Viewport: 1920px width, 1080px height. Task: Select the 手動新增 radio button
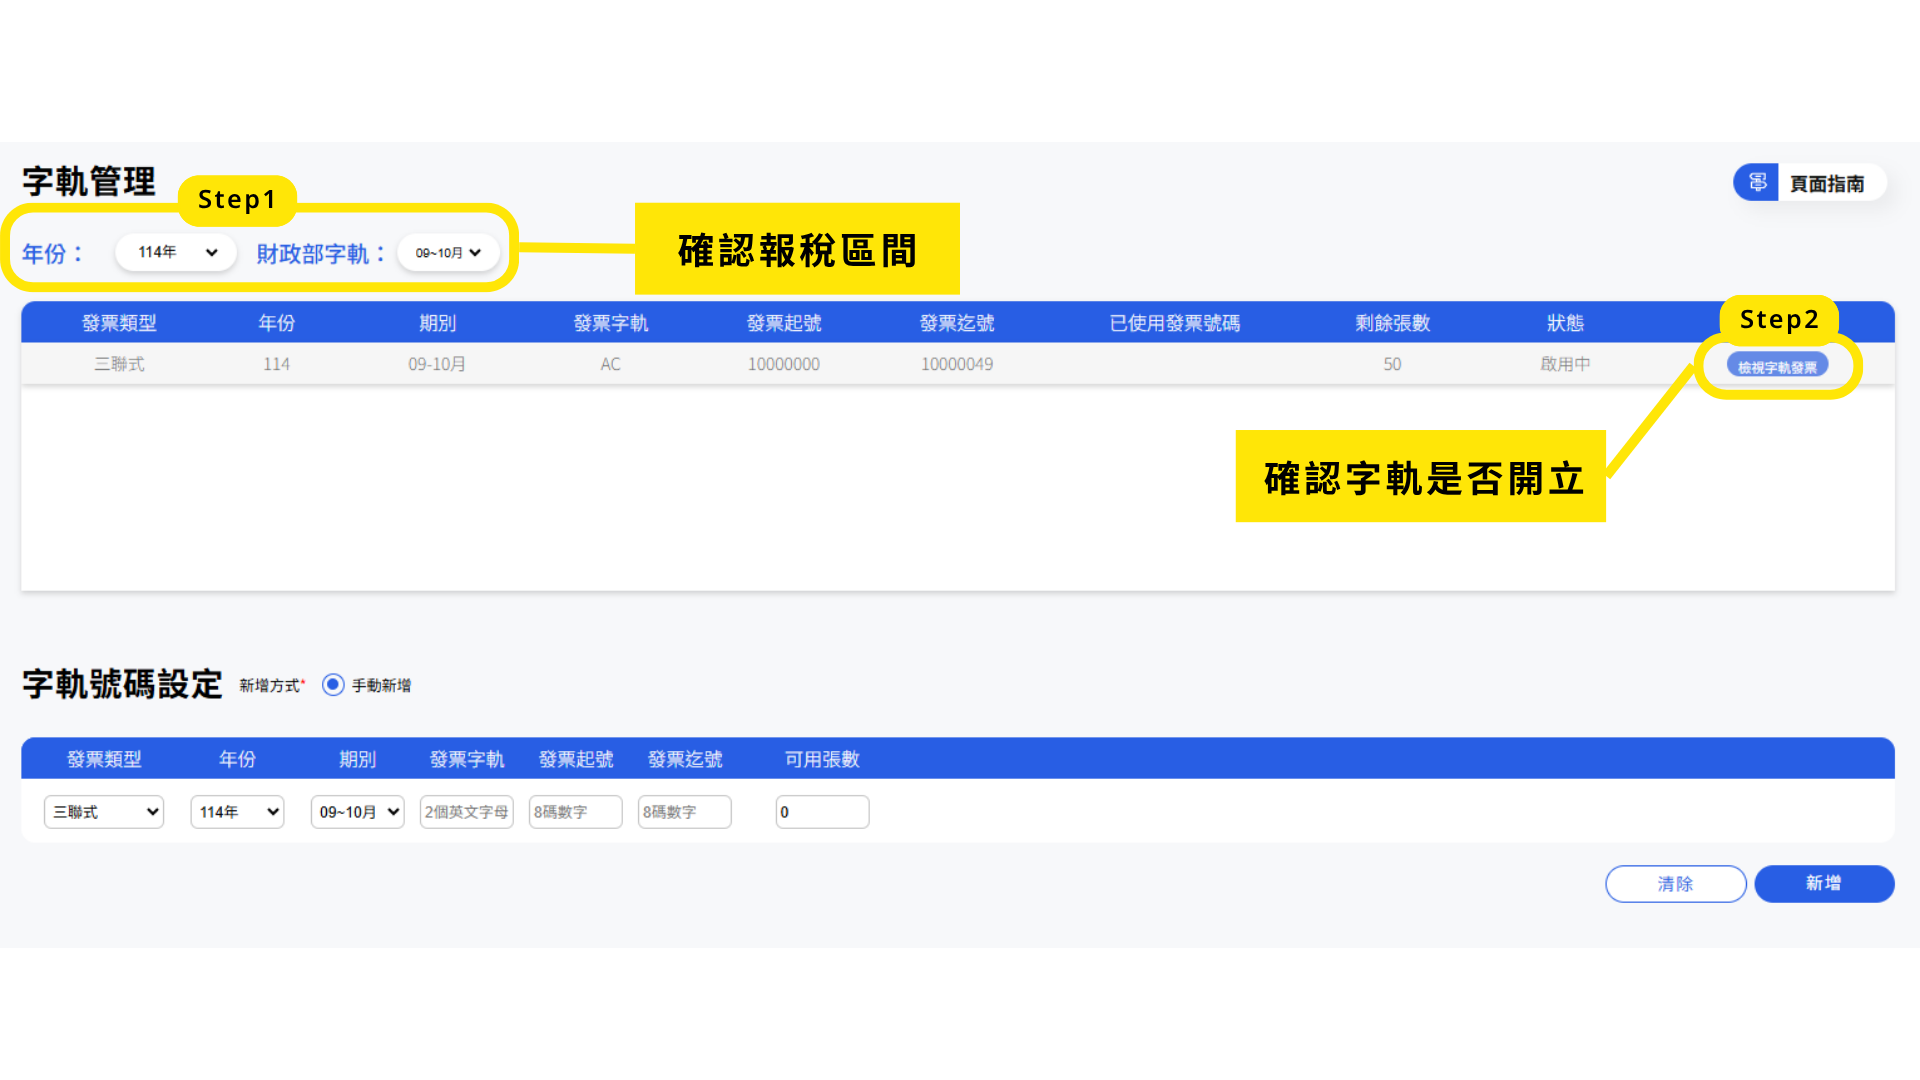click(x=333, y=685)
